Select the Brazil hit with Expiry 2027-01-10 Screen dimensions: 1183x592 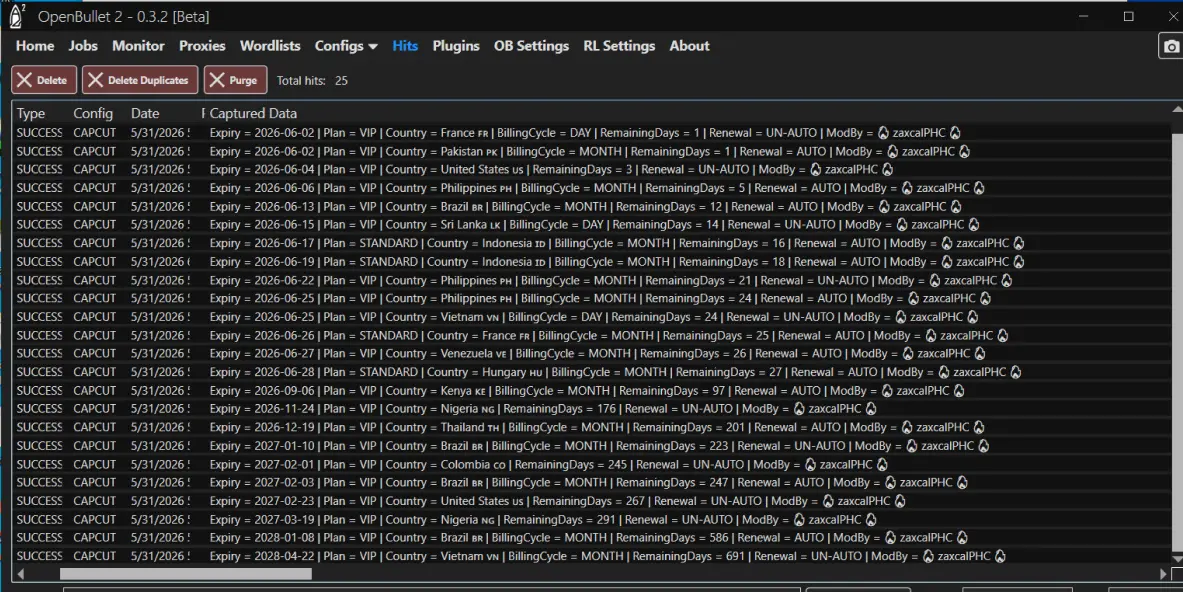point(591,446)
